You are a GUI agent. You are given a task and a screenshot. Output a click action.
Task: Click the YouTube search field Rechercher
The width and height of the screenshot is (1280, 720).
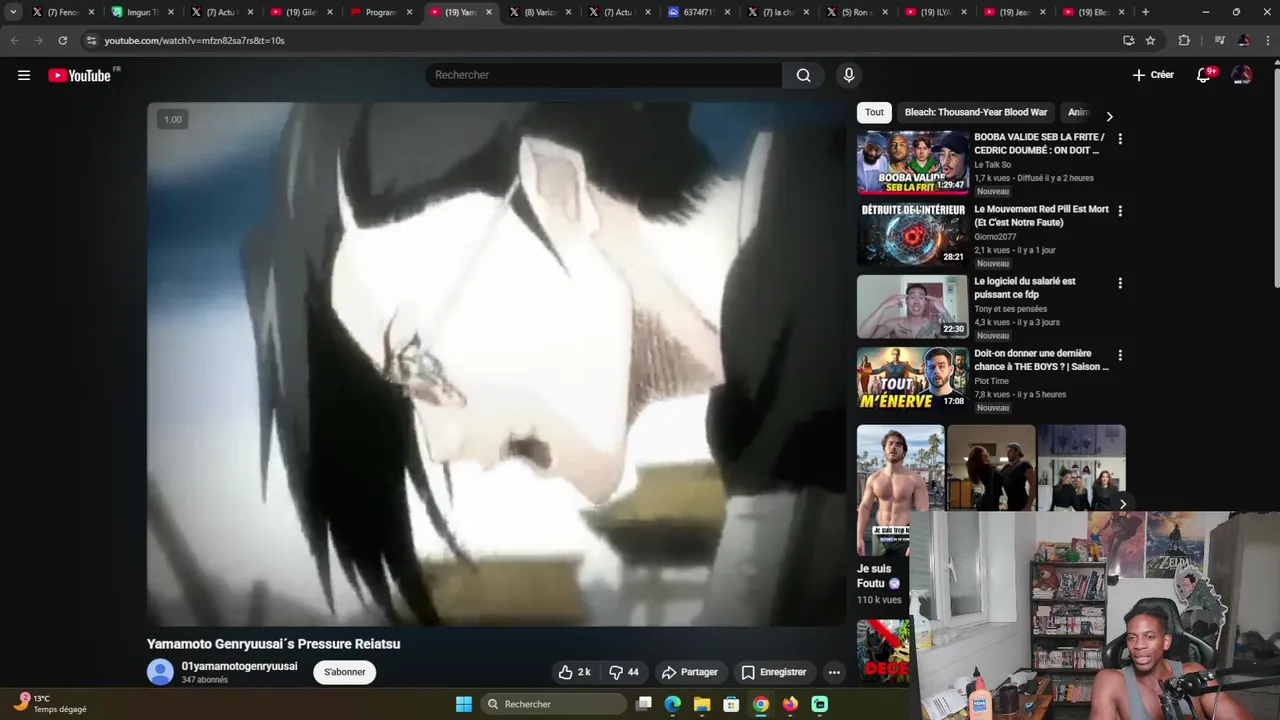tap(603, 75)
